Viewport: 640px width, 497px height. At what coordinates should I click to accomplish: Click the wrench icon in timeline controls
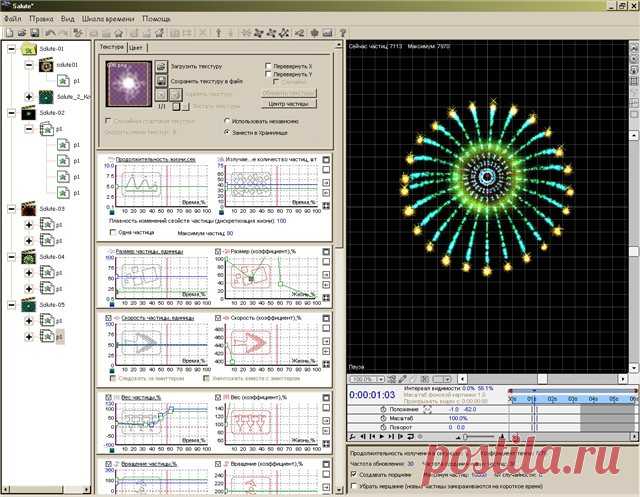point(353,437)
